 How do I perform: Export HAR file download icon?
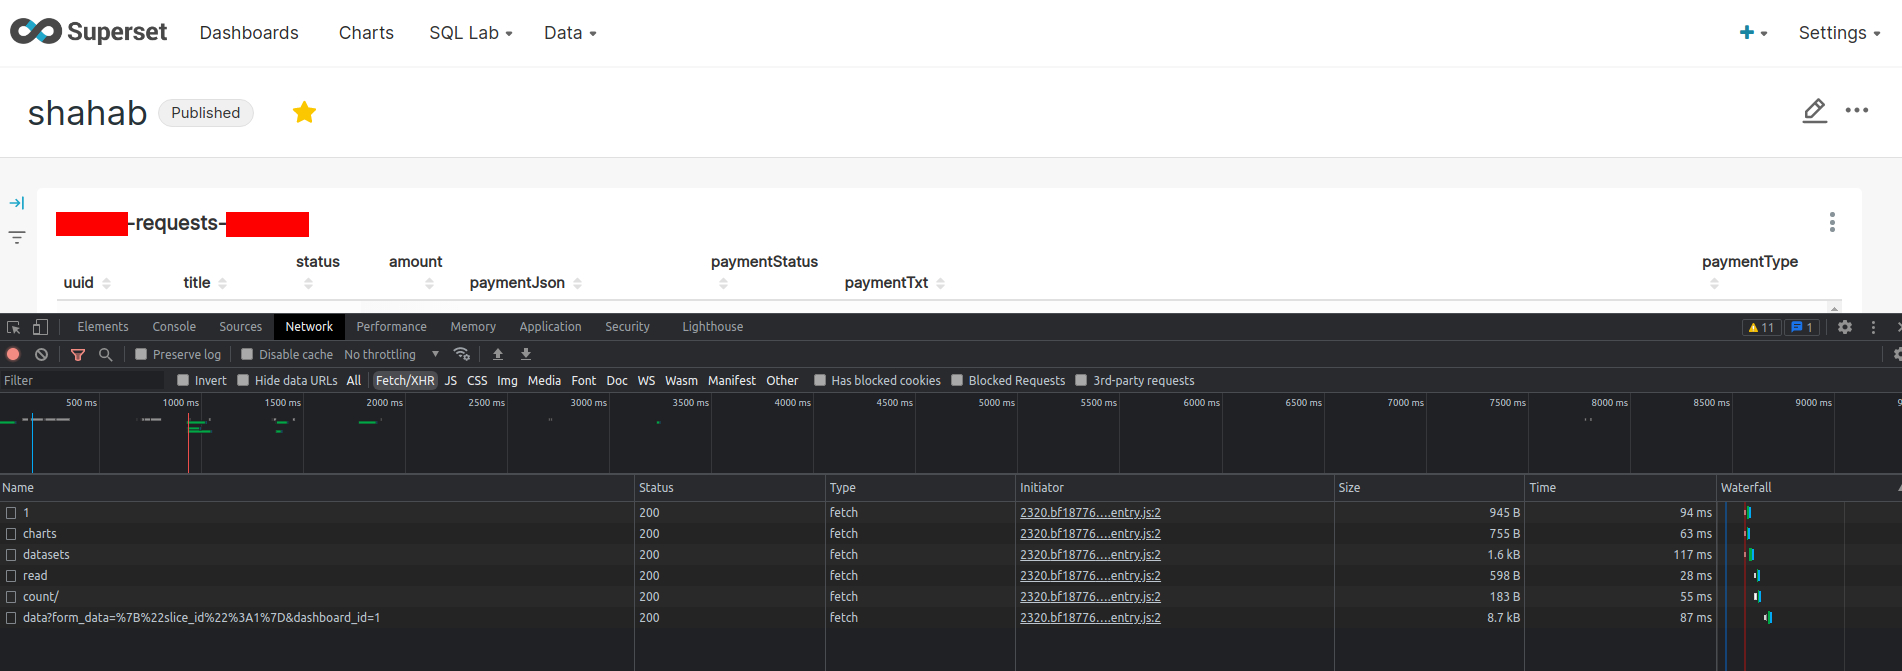pyautogui.click(x=526, y=354)
